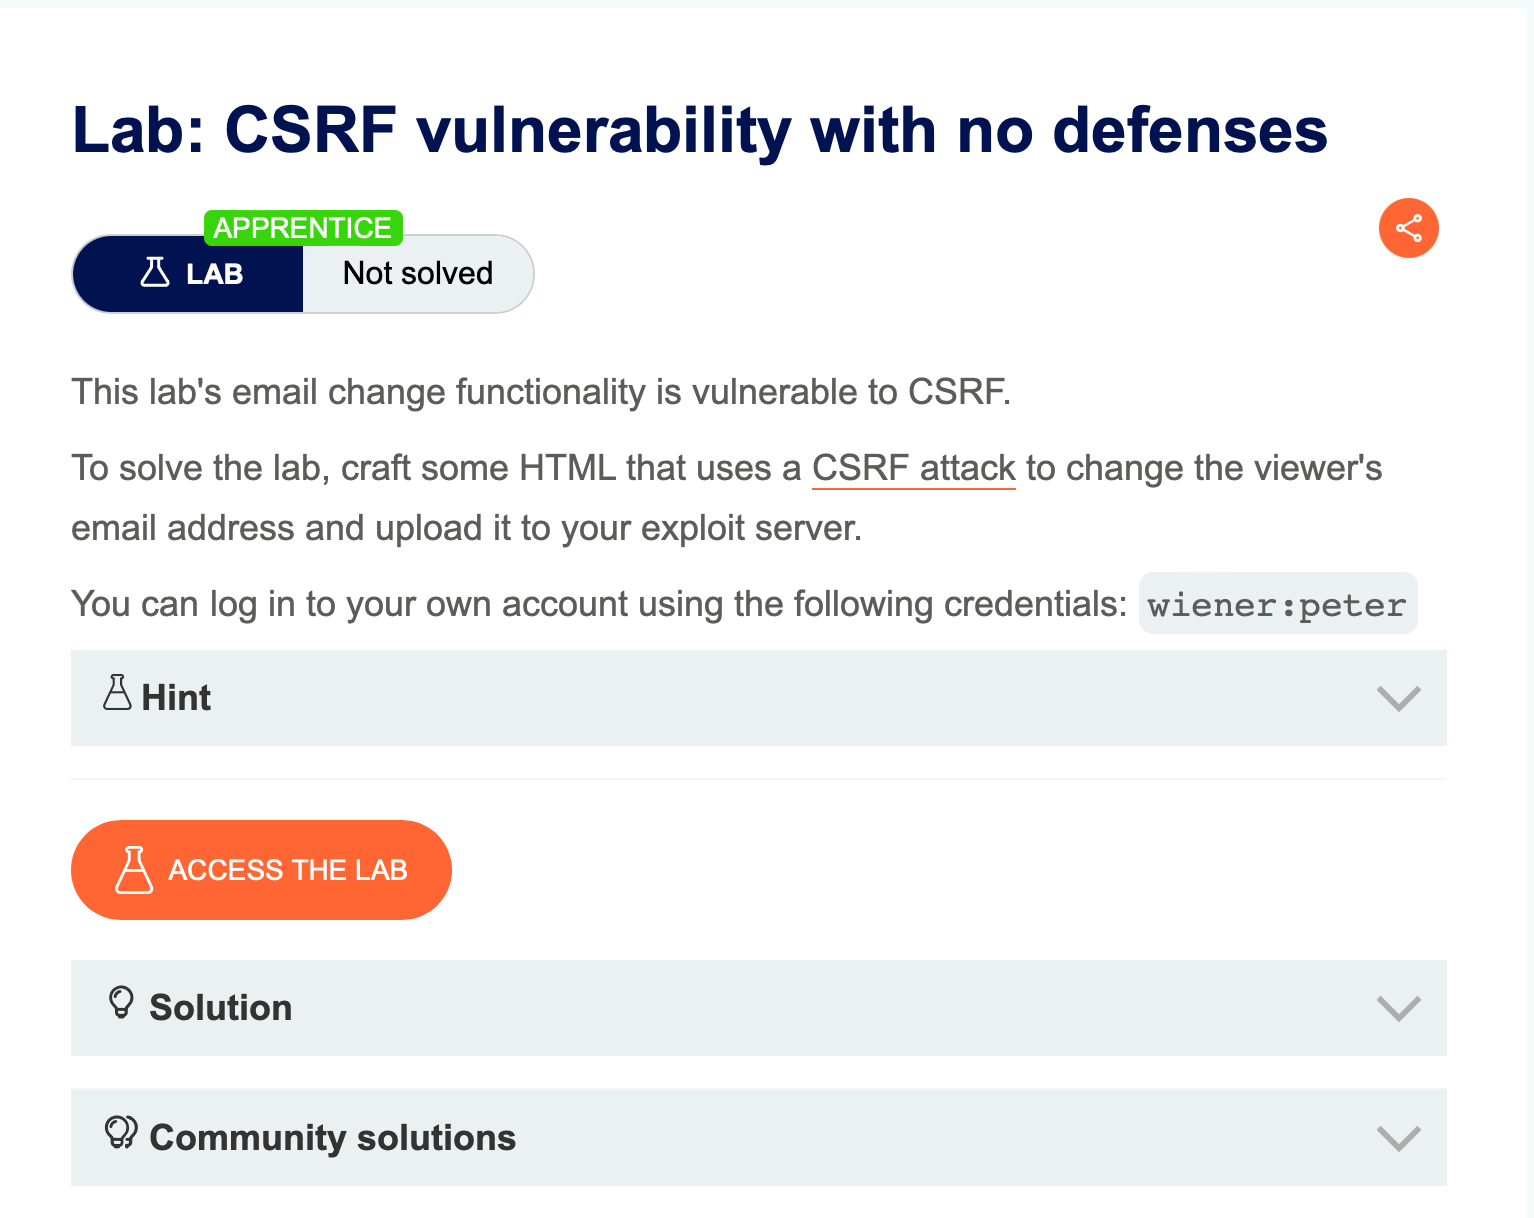This screenshot has width=1534, height=1218.
Task: Expand the Hint section chevron
Action: [1398, 698]
